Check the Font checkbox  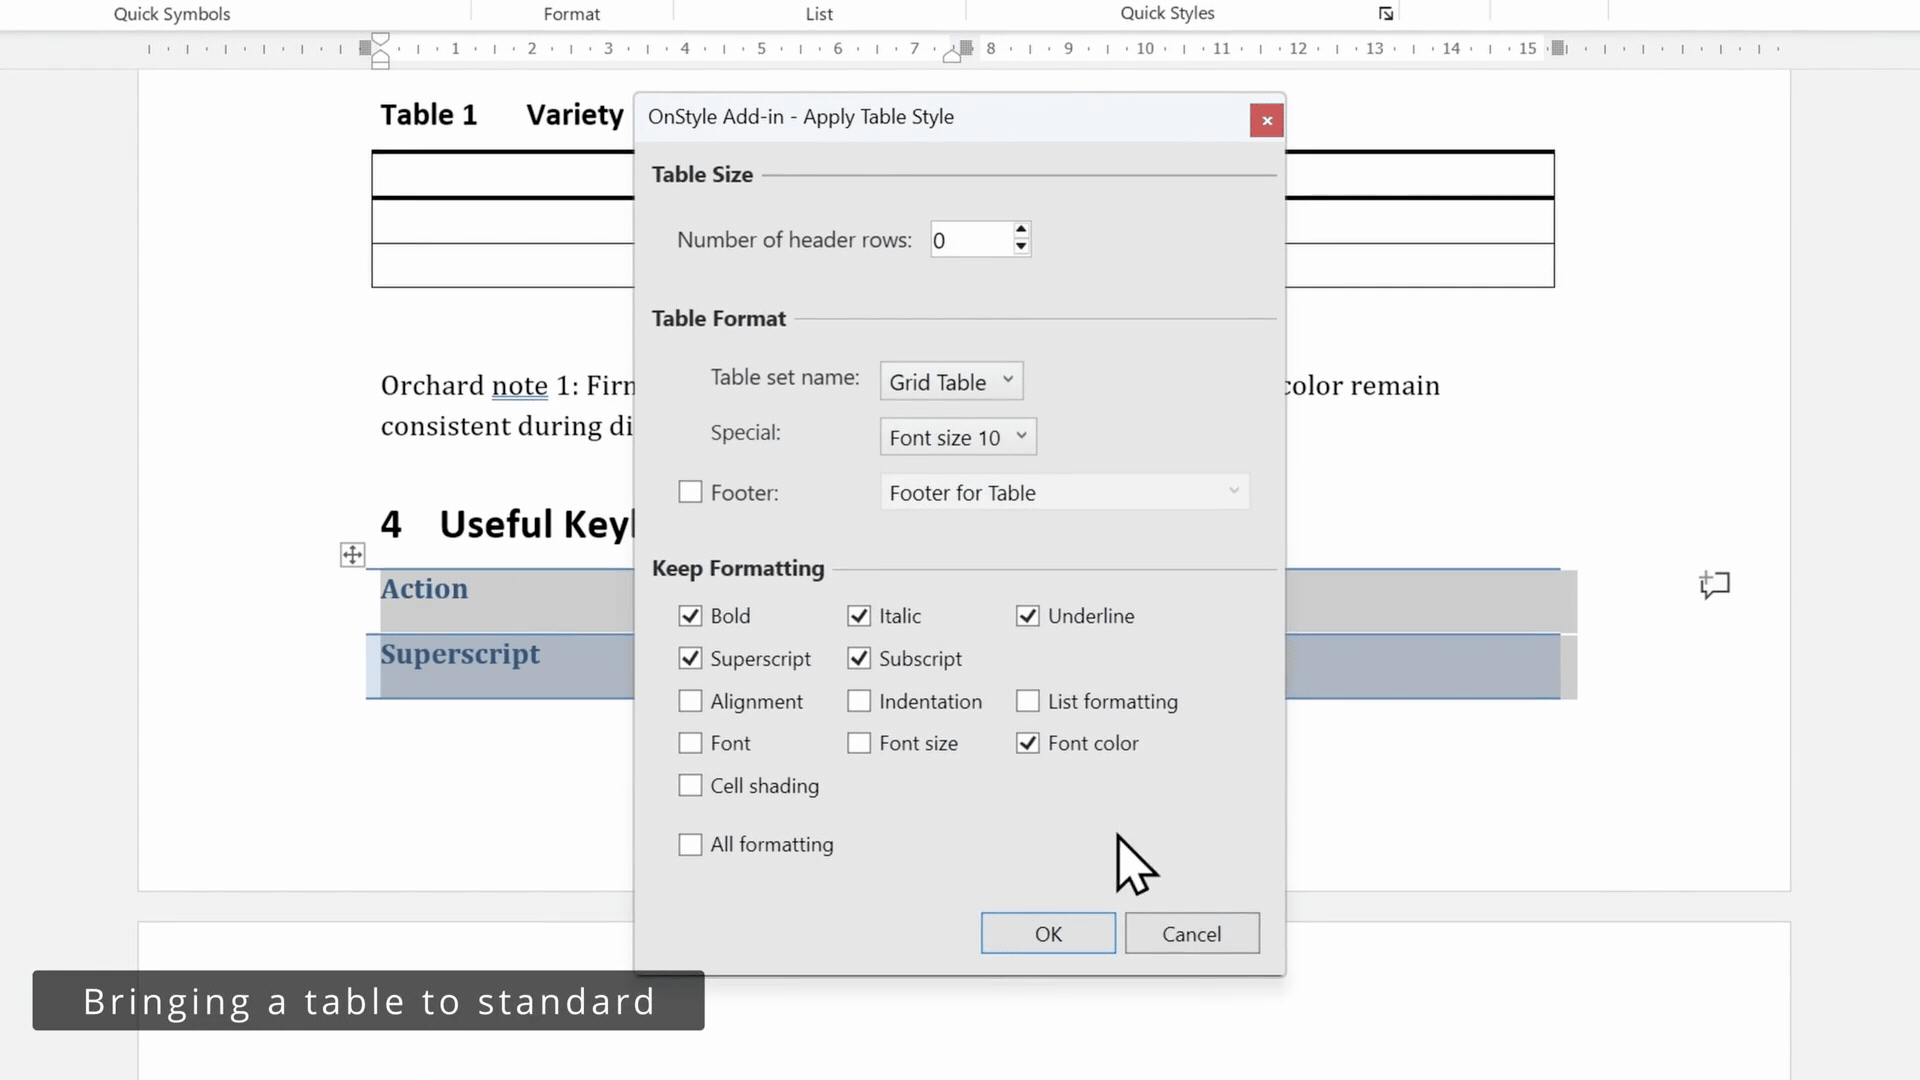pyautogui.click(x=690, y=743)
